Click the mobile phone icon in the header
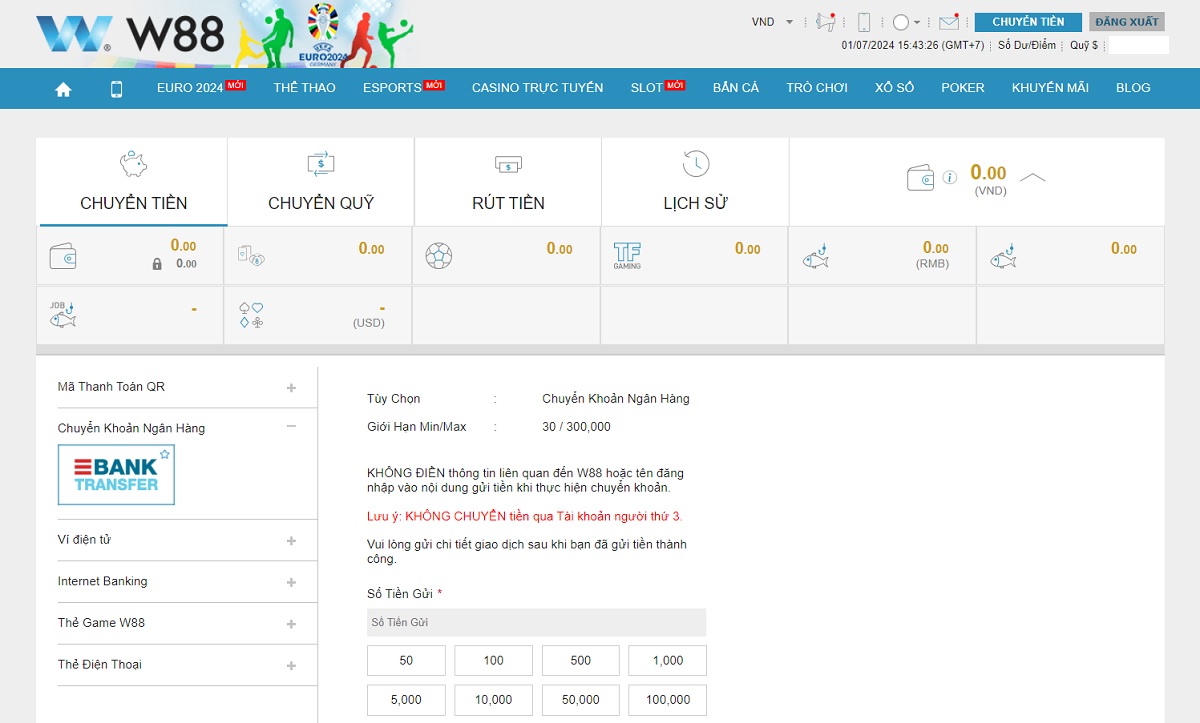 pyautogui.click(x=862, y=20)
